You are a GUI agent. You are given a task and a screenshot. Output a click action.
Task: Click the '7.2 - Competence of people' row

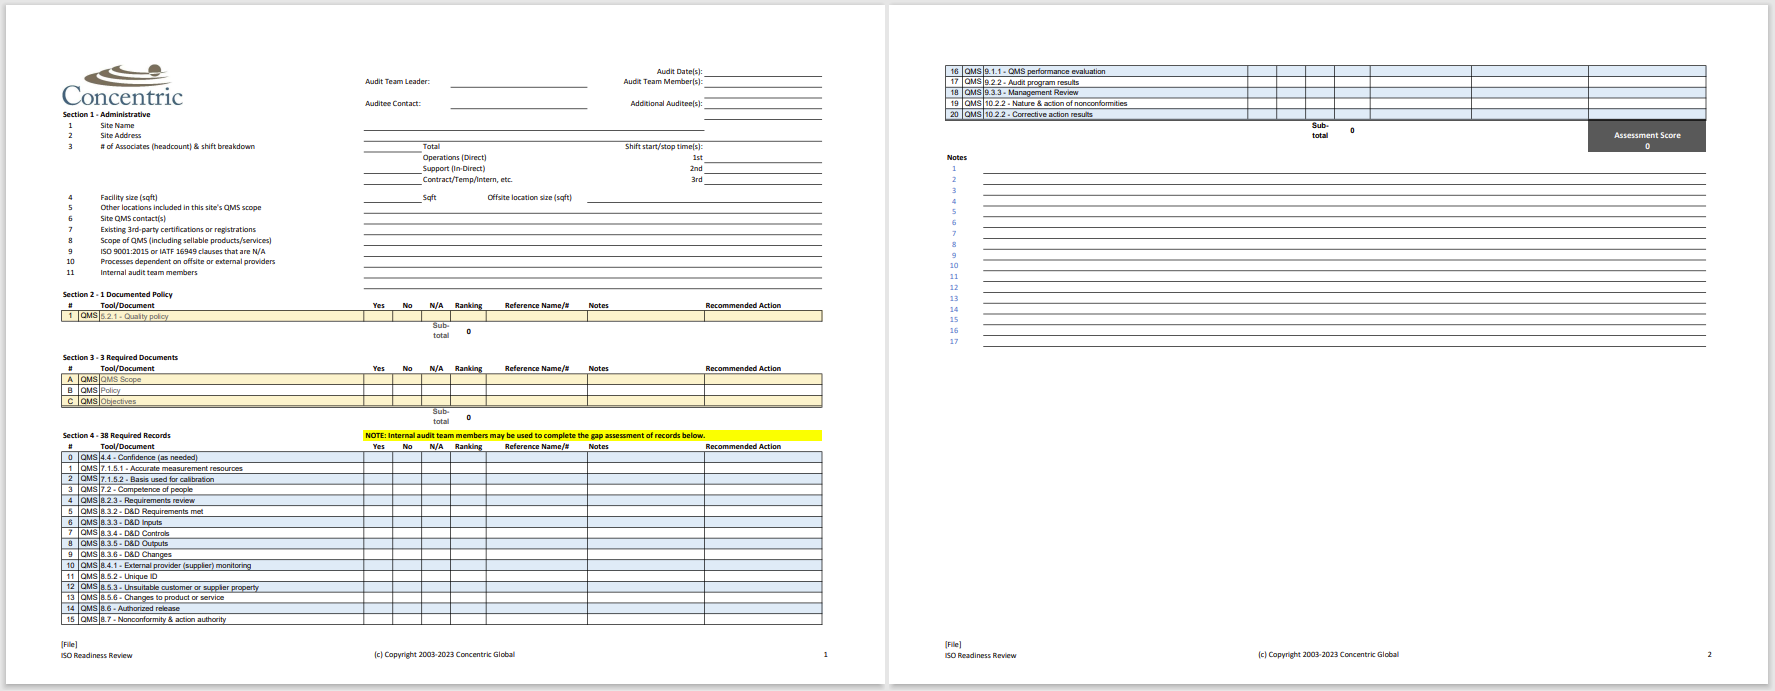point(442,490)
